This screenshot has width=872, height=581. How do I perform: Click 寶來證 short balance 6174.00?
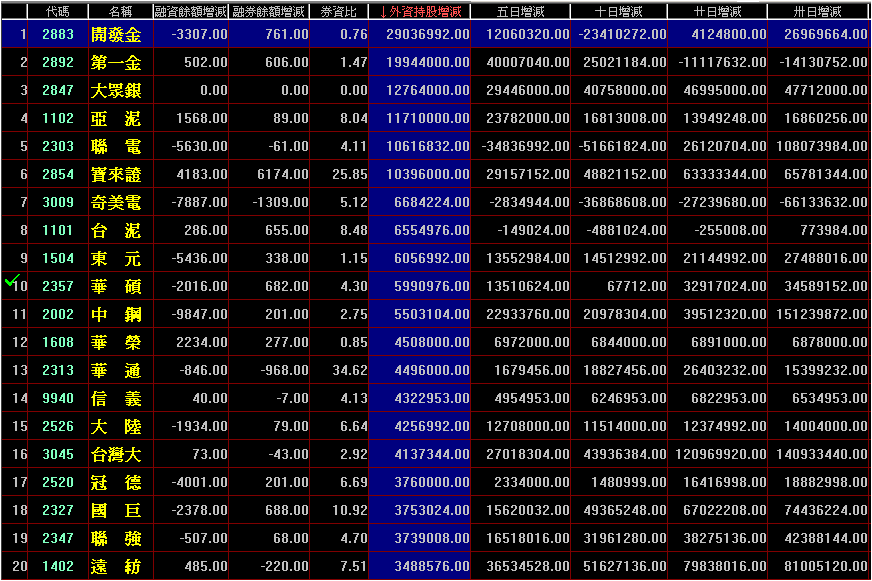point(283,175)
